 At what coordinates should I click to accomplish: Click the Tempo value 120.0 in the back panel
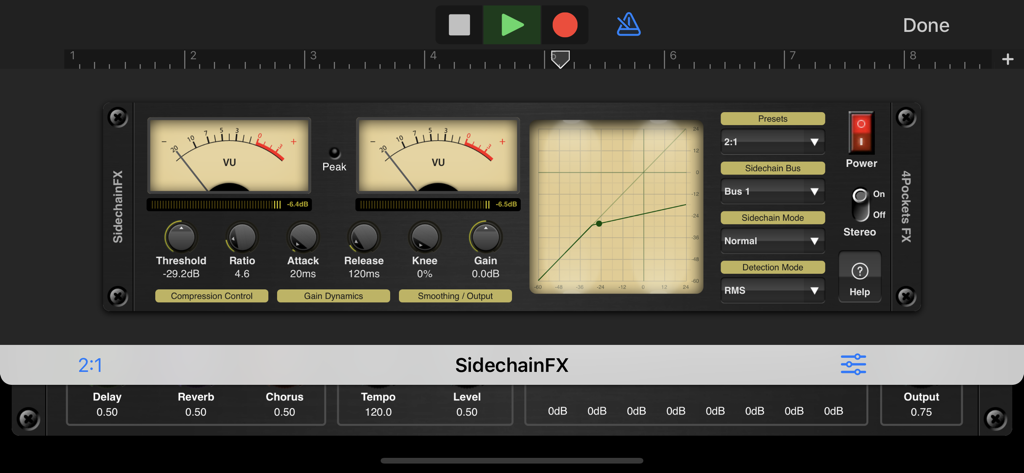tap(379, 412)
